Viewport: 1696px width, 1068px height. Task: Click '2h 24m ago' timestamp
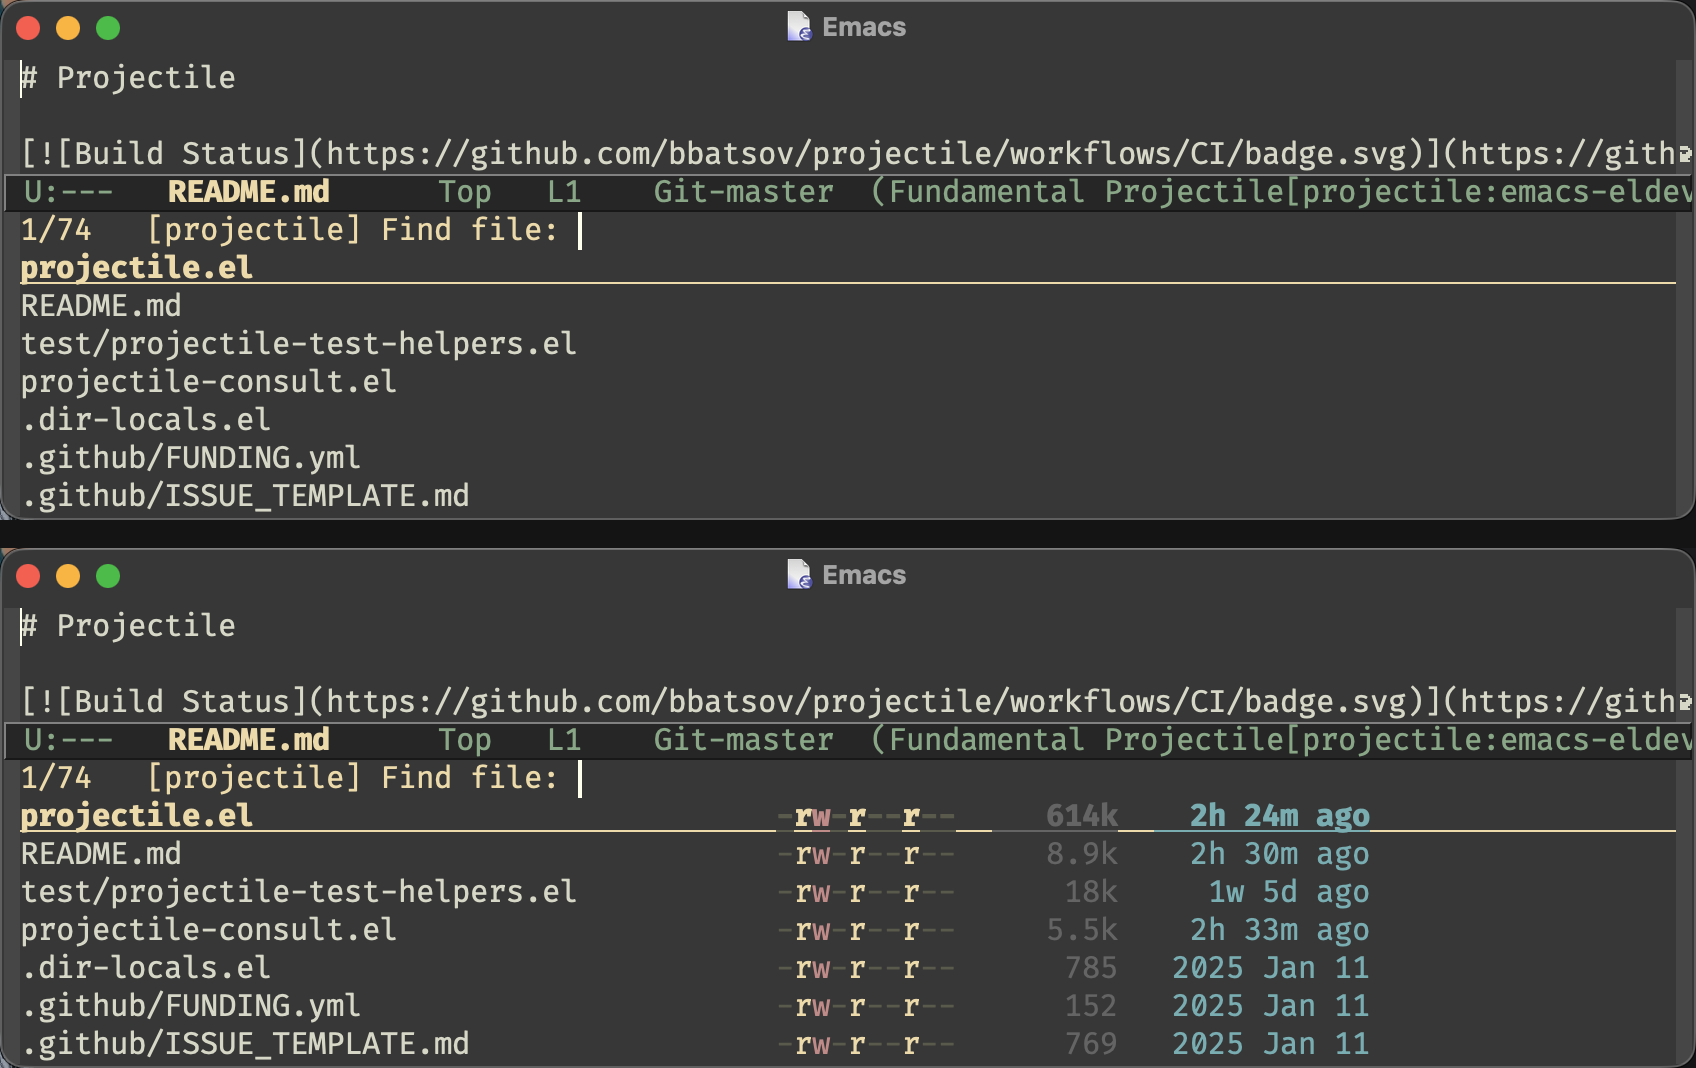1279,815
